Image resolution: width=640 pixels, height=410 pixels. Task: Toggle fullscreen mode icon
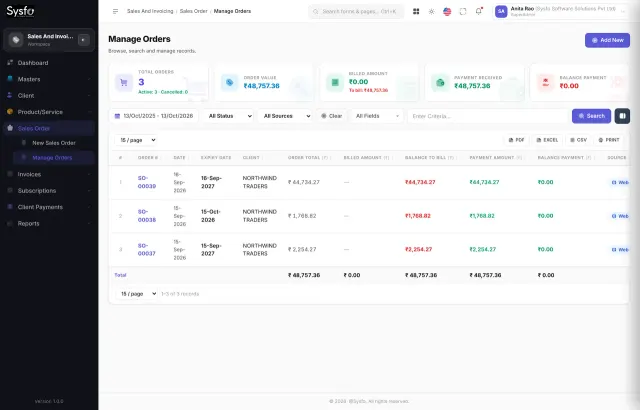463,11
